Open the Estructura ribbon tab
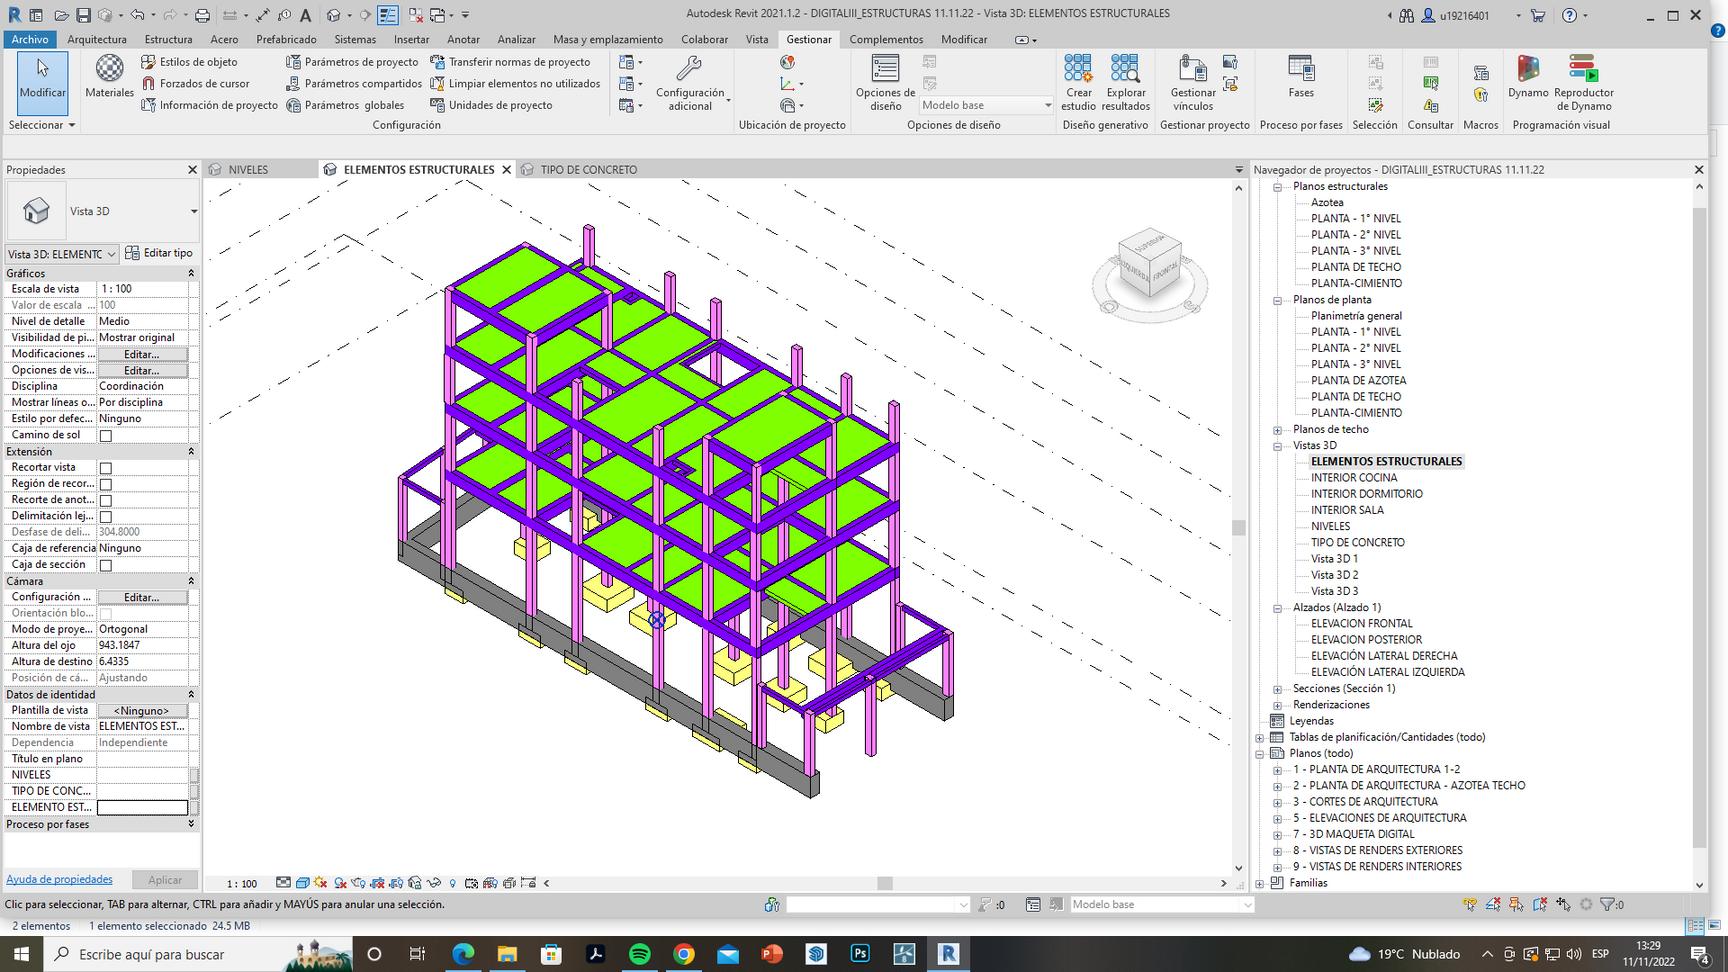Viewport: 1728px width, 972px height. 168,39
